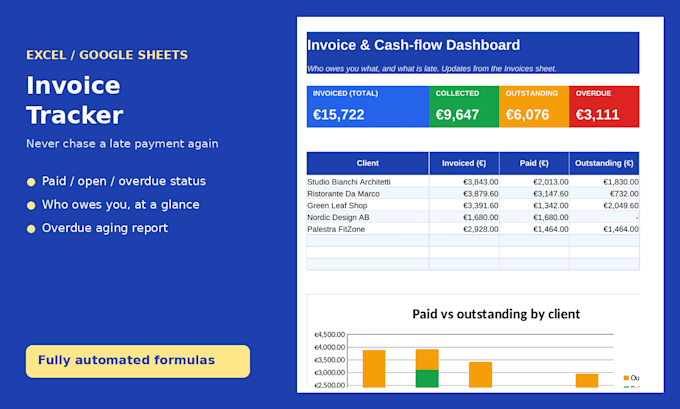
Task: Select the 'Studio Bianchi Architetti' client cell
Action: pos(368,182)
